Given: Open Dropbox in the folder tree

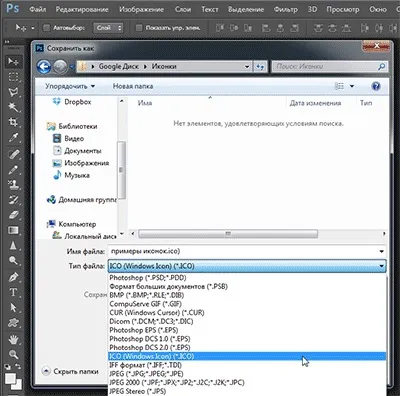Looking at the screenshot, I should (72, 102).
